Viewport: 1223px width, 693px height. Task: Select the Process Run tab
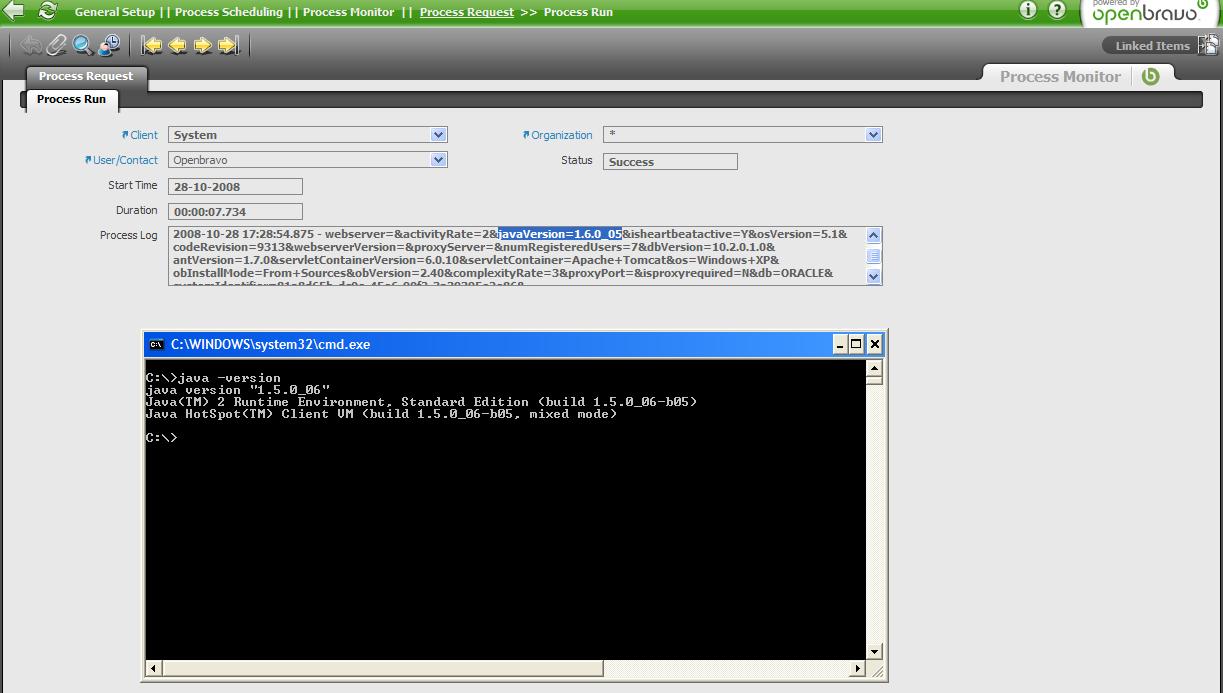71,99
